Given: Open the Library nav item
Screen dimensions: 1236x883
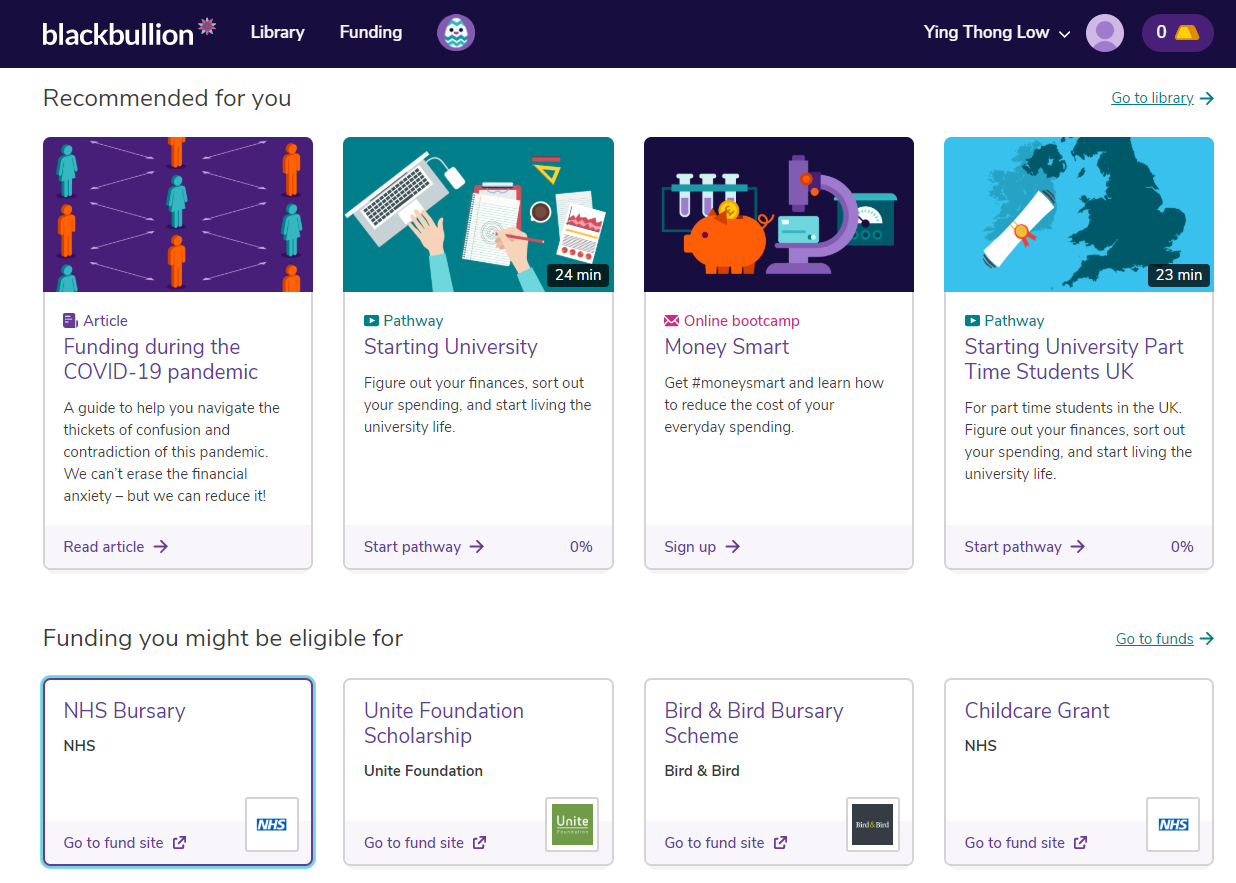Looking at the screenshot, I should (x=277, y=32).
